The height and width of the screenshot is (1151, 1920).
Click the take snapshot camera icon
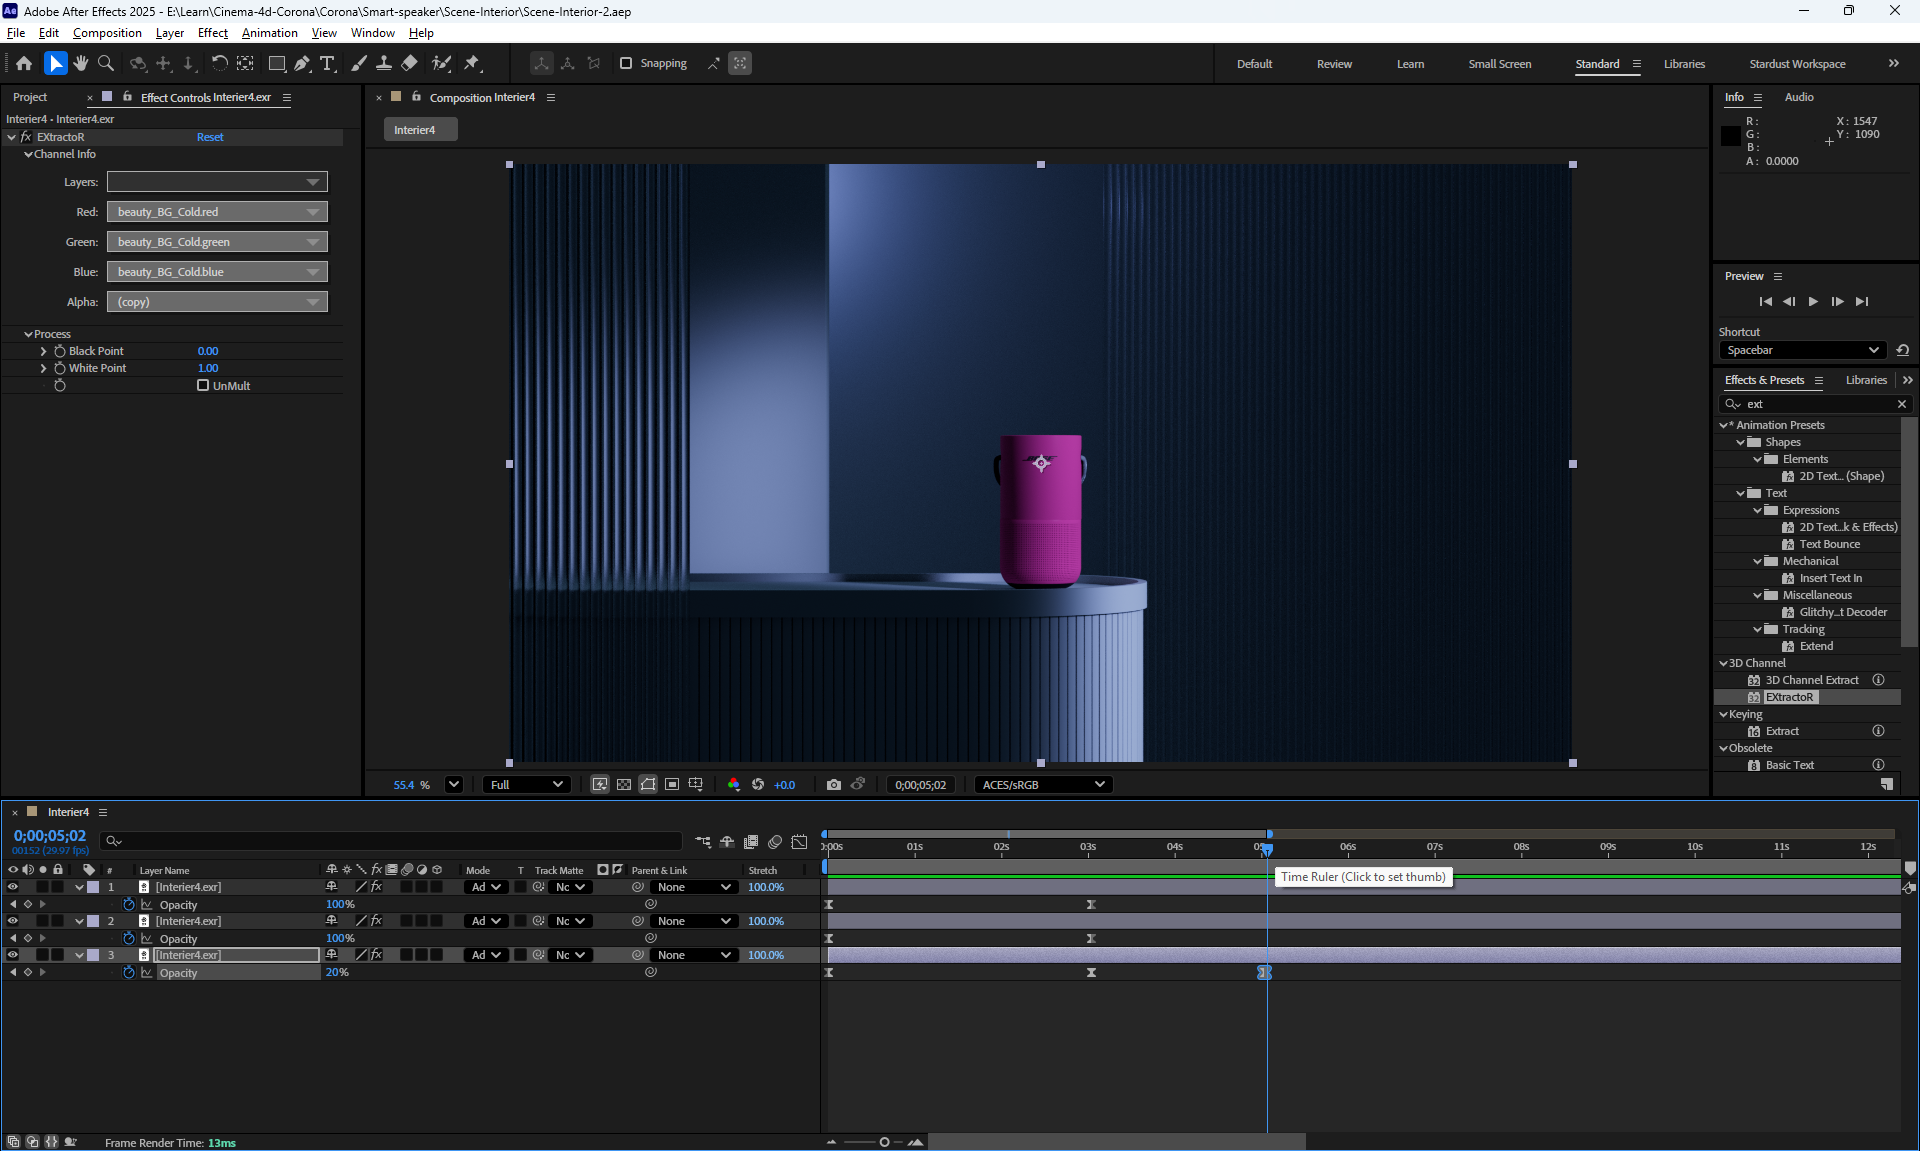click(x=833, y=785)
